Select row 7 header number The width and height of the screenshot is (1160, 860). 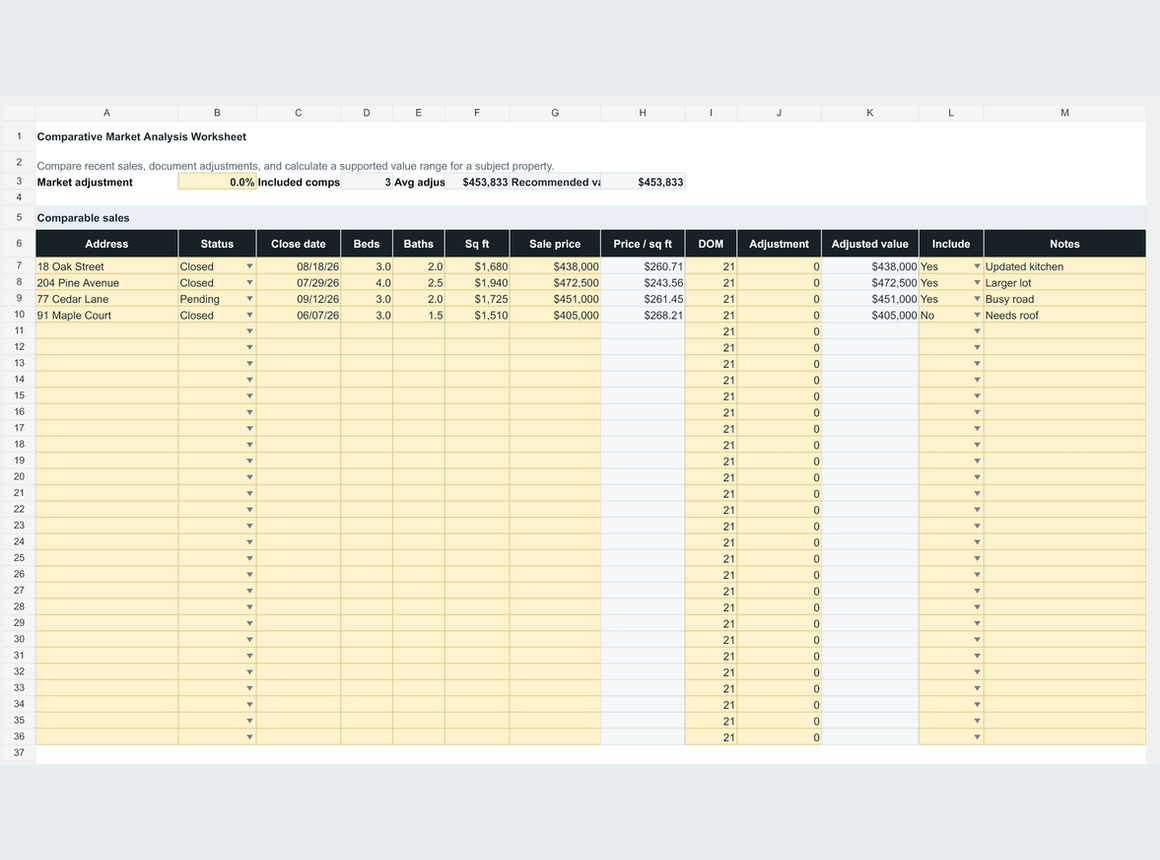coord(18,266)
